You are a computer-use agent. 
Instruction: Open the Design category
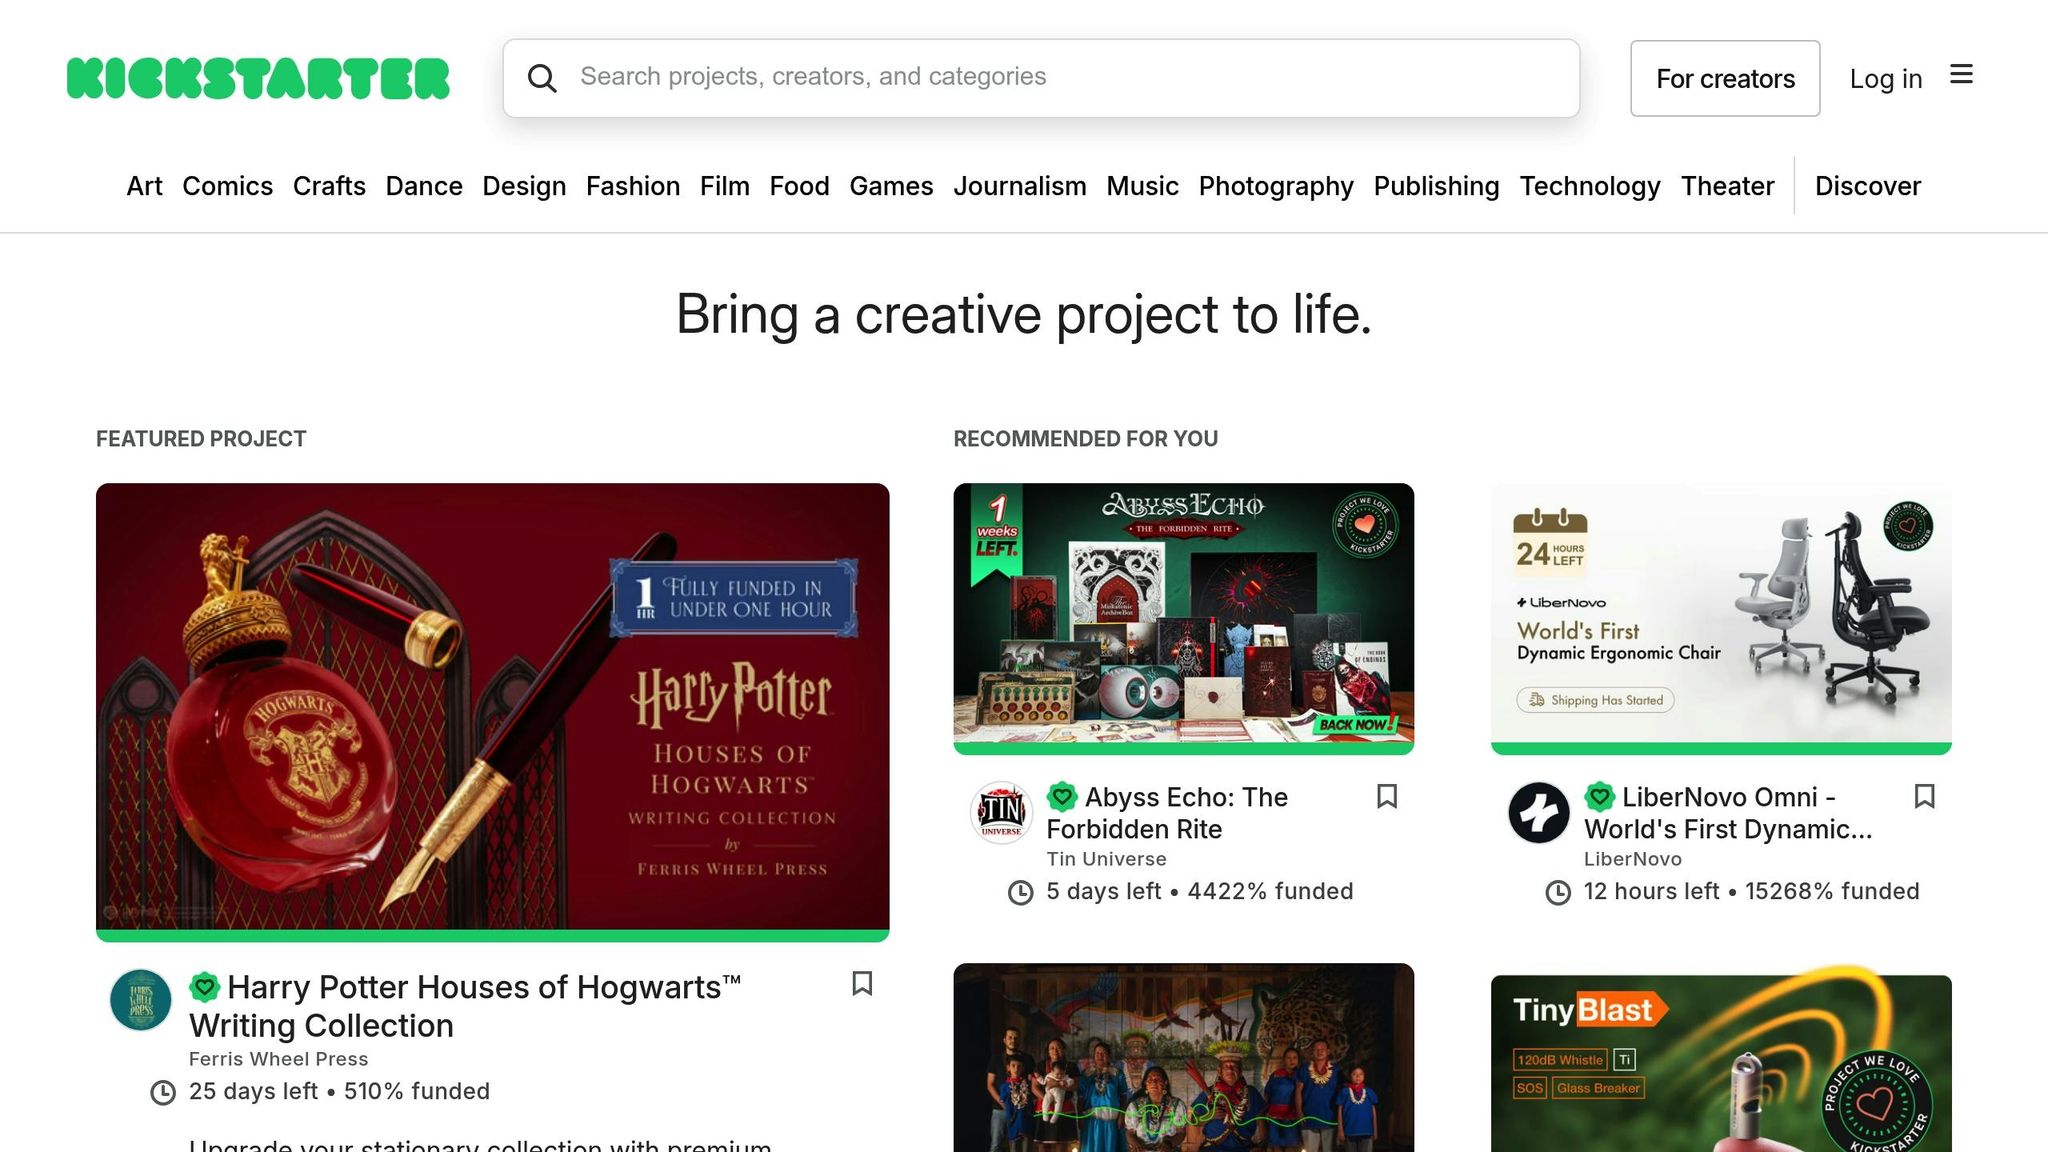pyautogui.click(x=524, y=186)
